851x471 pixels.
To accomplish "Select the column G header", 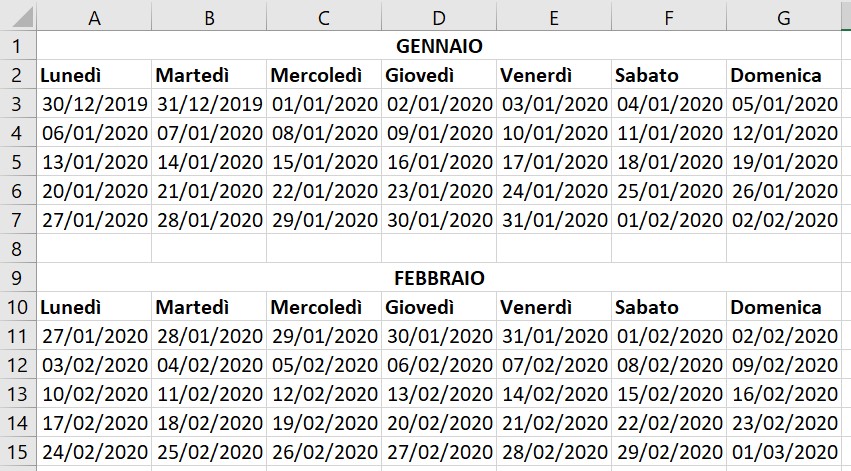I will [783, 17].
